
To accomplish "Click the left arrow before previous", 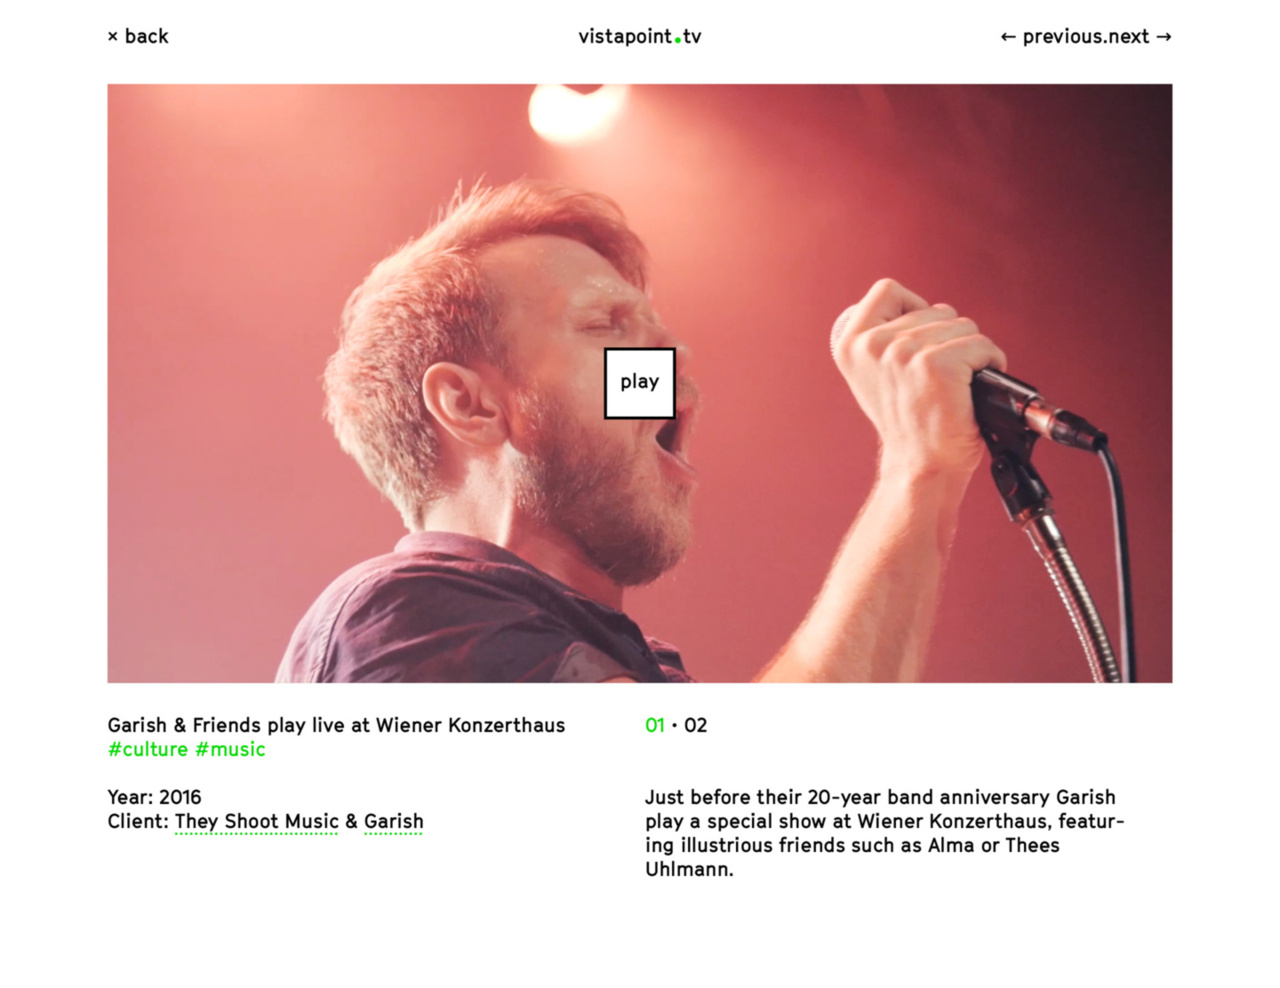I will coord(1008,37).
